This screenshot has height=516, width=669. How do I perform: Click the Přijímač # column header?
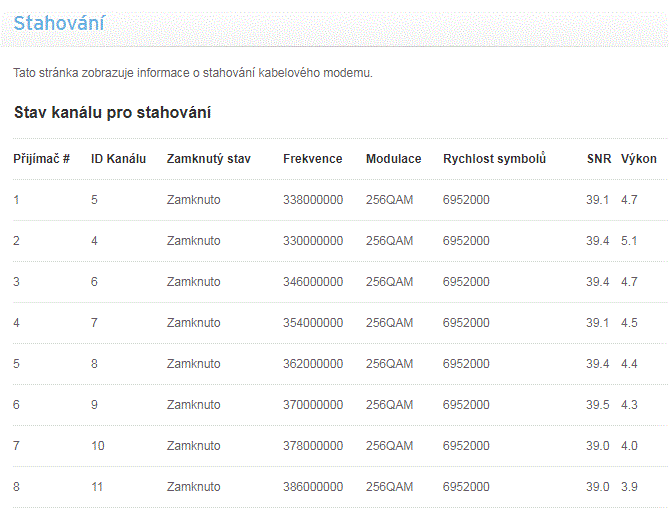[x=41, y=159]
